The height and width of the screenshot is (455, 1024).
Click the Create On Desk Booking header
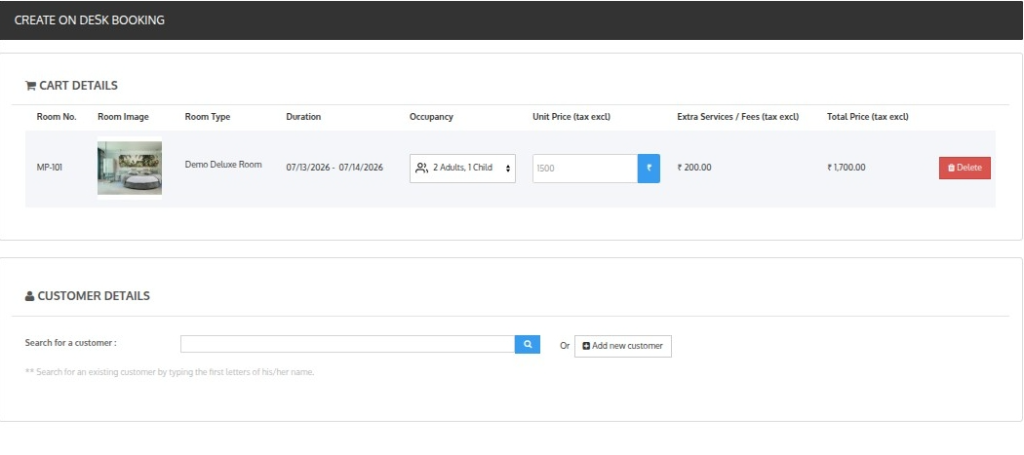(x=89, y=20)
